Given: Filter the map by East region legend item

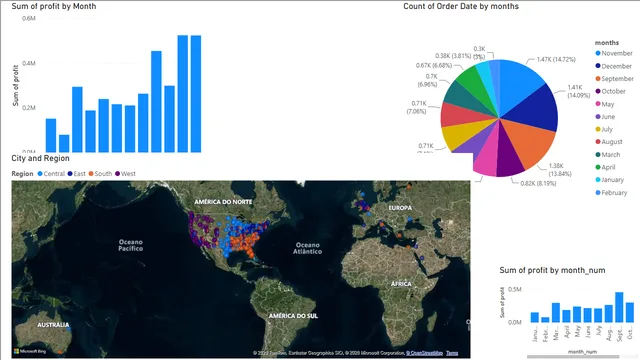Looking at the screenshot, I should coord(76,173).
